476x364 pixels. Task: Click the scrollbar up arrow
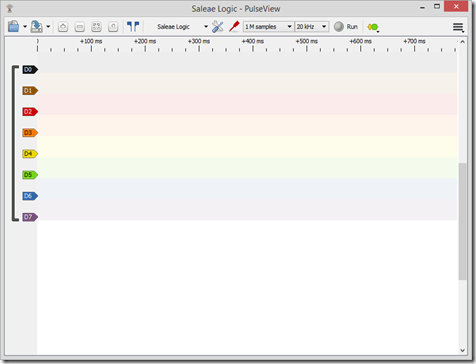(x=462, y=42)
